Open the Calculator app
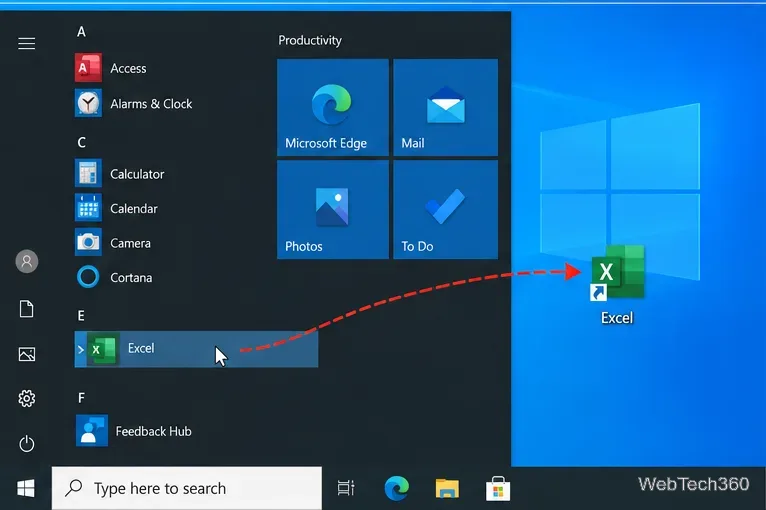The width and height of the screenshot is (766, 510). tap(119, 173)
